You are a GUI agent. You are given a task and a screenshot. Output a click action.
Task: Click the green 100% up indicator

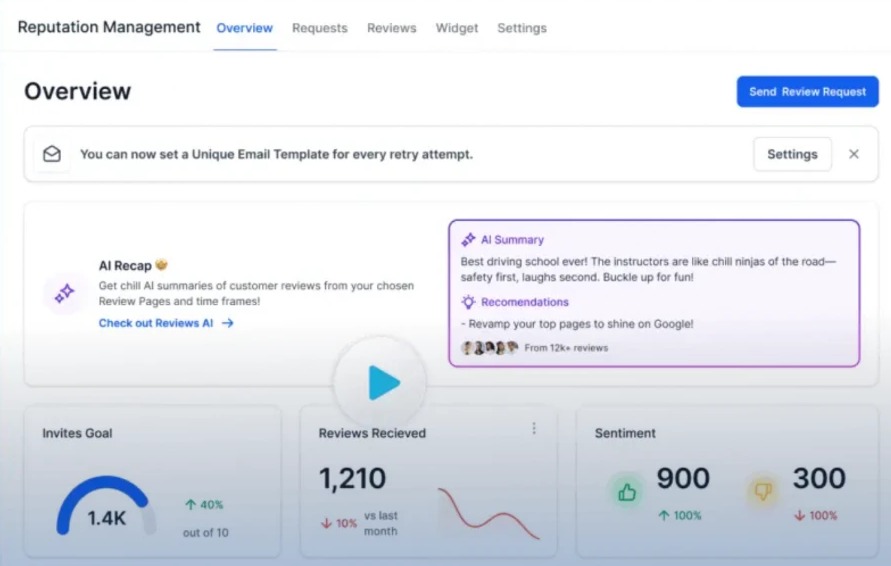pyautogui.click(x=680, y=515)
